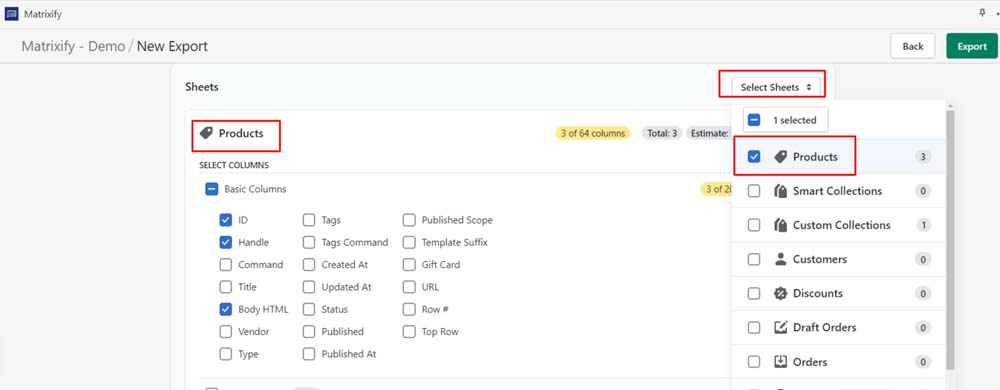Open the Select Sheets dropdown
Screen dimensions: 1000x390
[776, 87]
